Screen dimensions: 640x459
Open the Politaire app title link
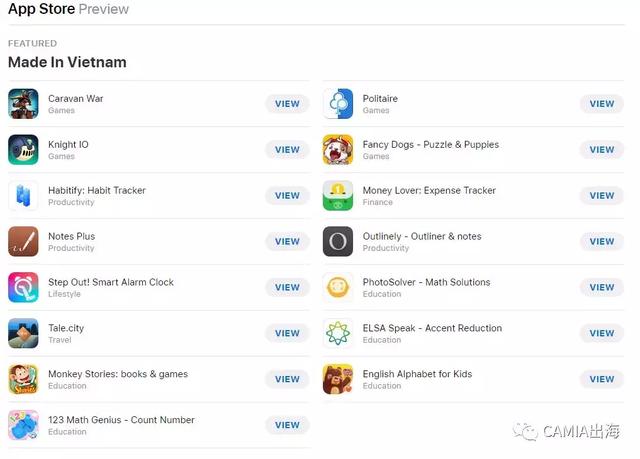pos(380,99)
